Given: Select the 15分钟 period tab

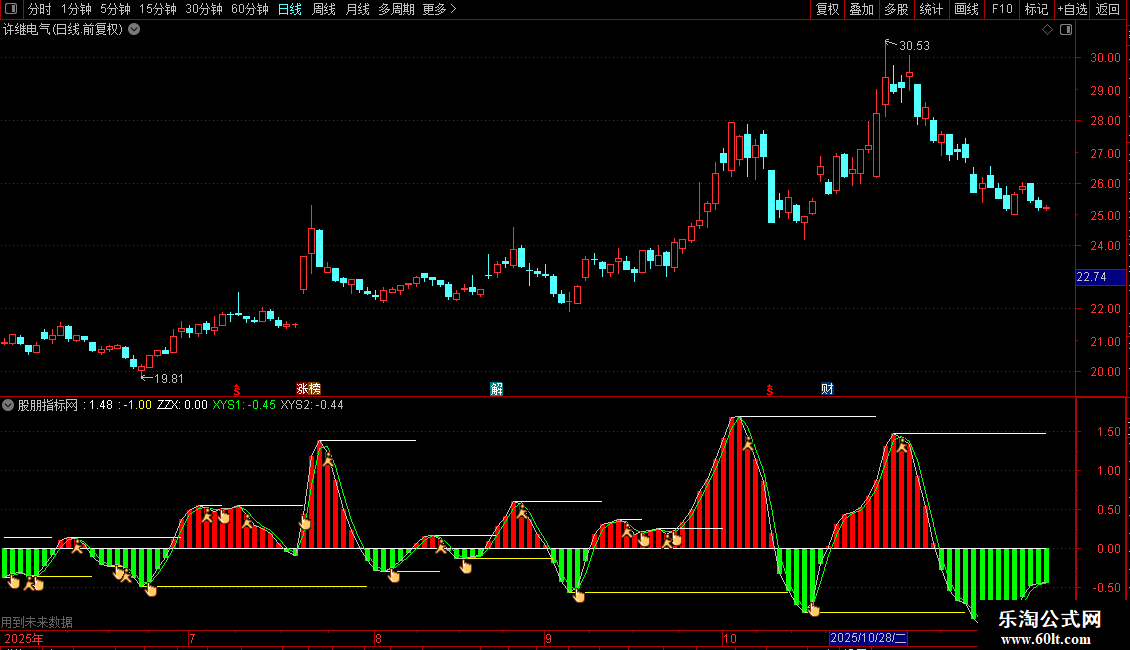Looking at the screenshot, I should pos(158,9).
